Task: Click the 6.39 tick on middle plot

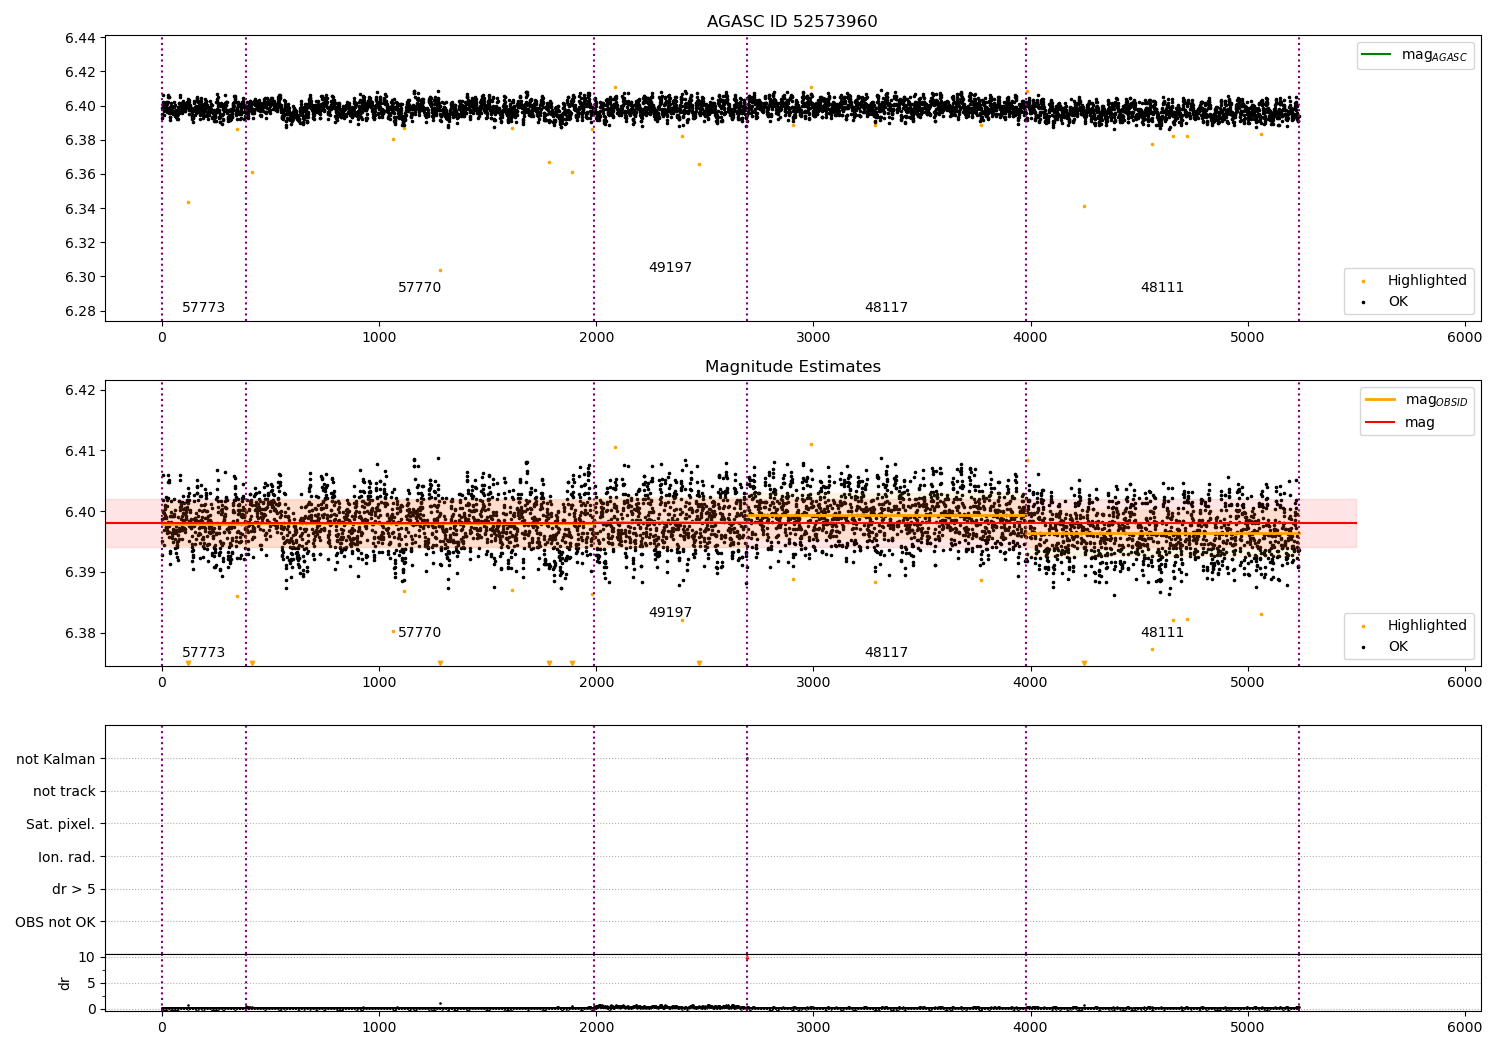Action: (80, 573)
